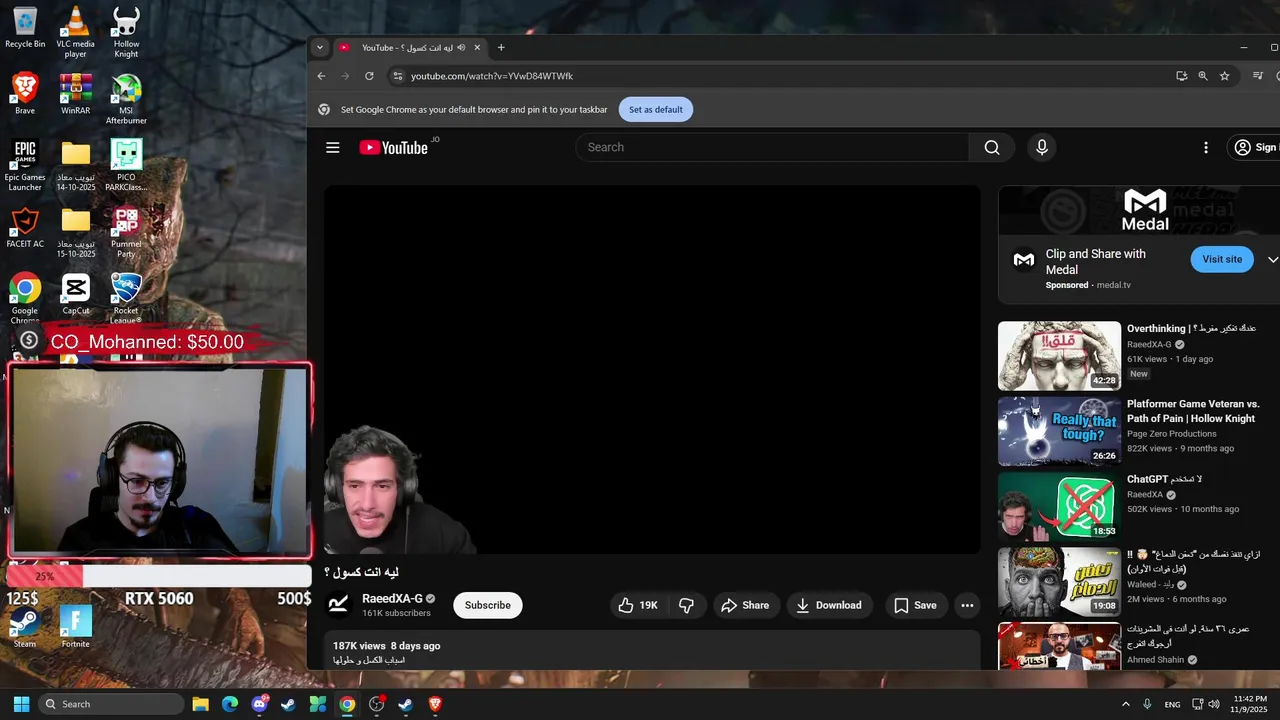Go back using Chrome's back arrow

coord(321,76)
